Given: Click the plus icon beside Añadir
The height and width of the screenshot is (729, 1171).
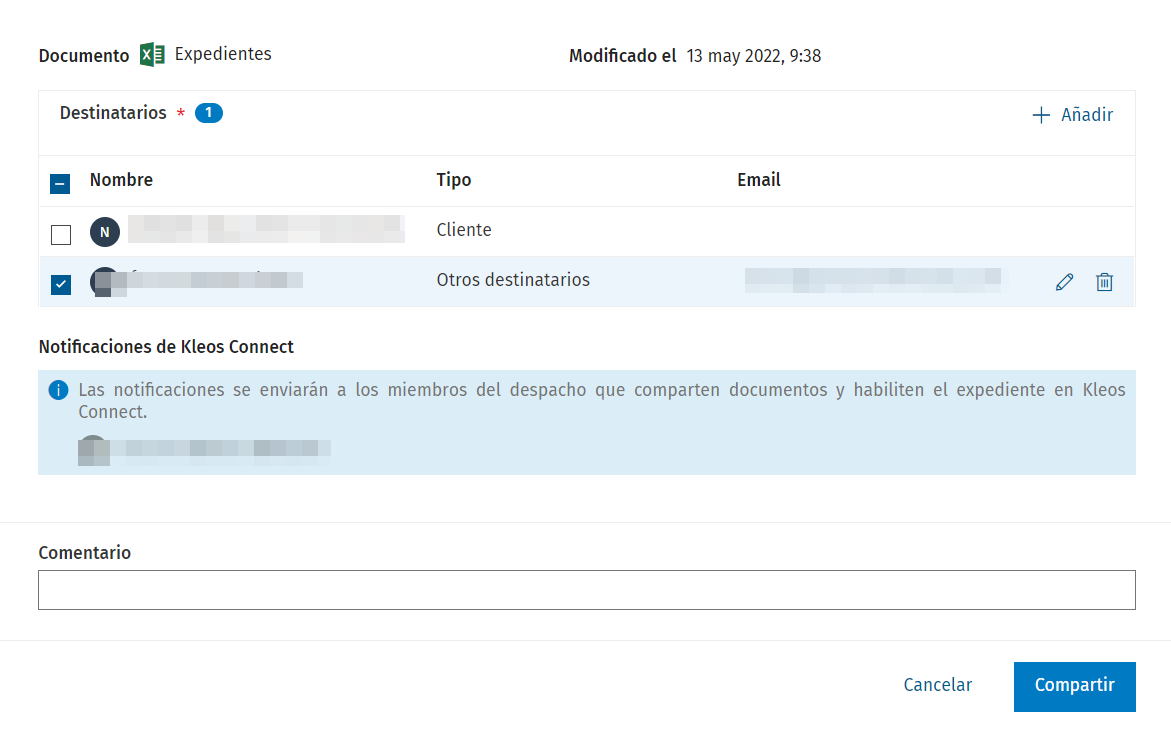Looking at the screenshot, I should click(x=1041, y=115).
